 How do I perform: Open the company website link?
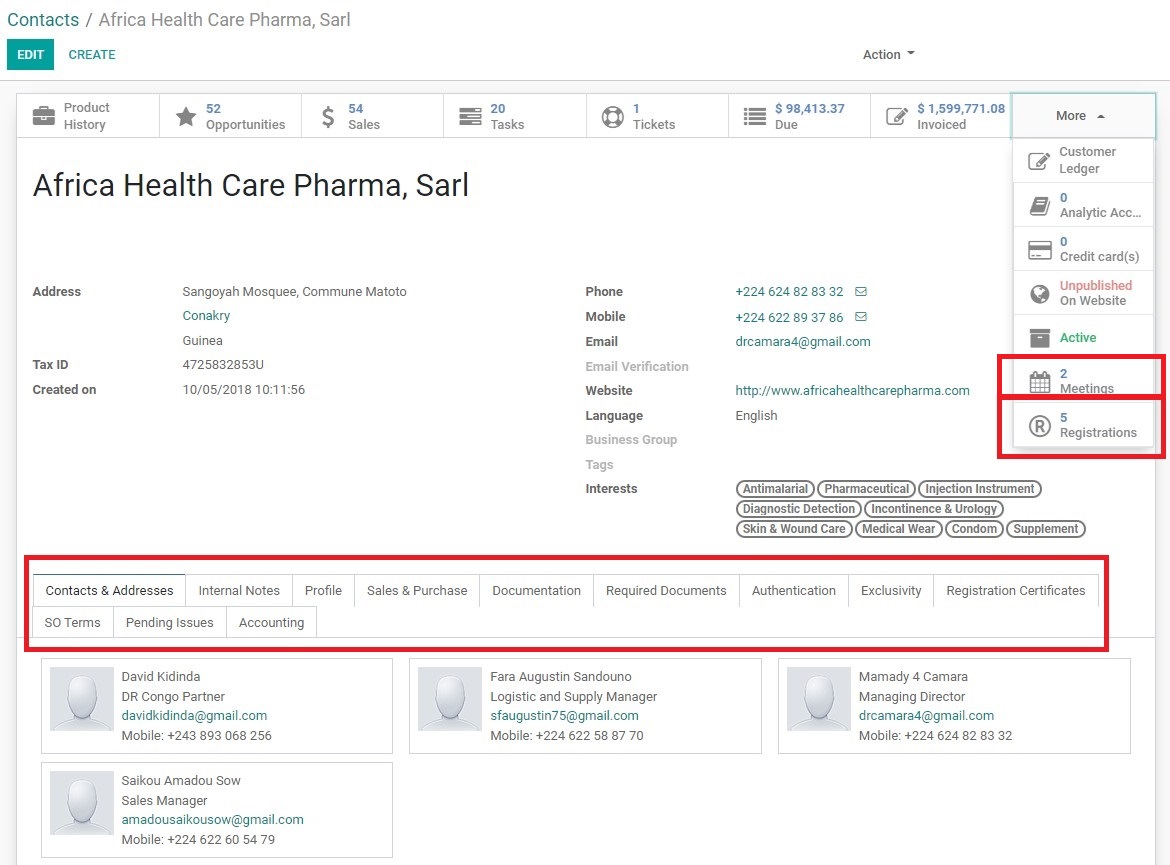click(x=852, y=390)
